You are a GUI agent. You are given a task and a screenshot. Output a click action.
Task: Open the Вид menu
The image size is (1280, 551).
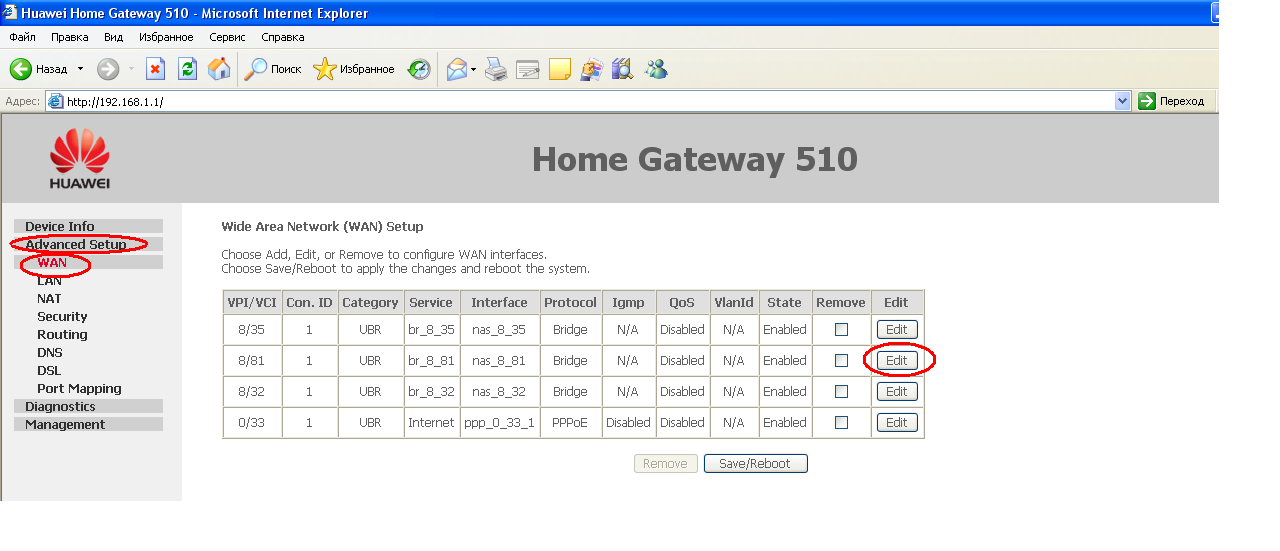pyautogui.click(x=114, y=37)
